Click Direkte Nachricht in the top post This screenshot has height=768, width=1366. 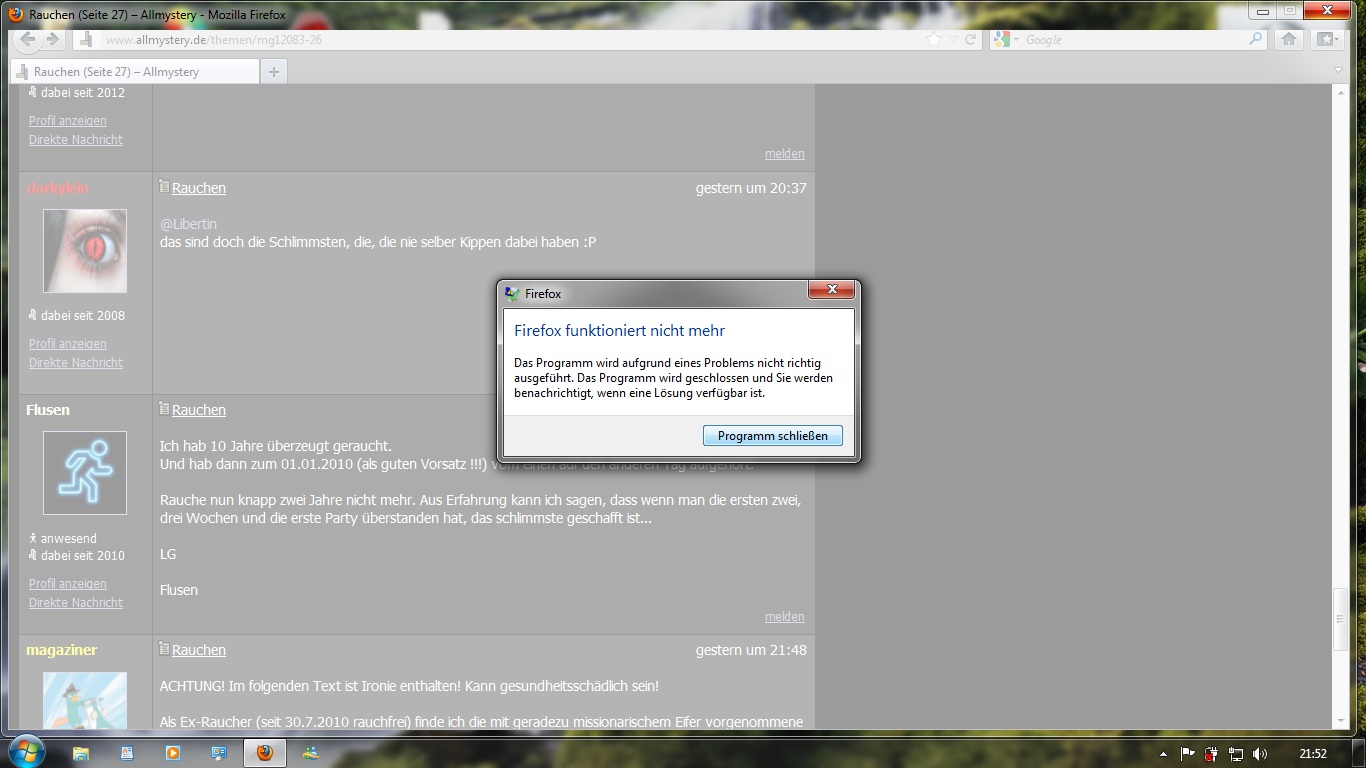click(75, 140)
